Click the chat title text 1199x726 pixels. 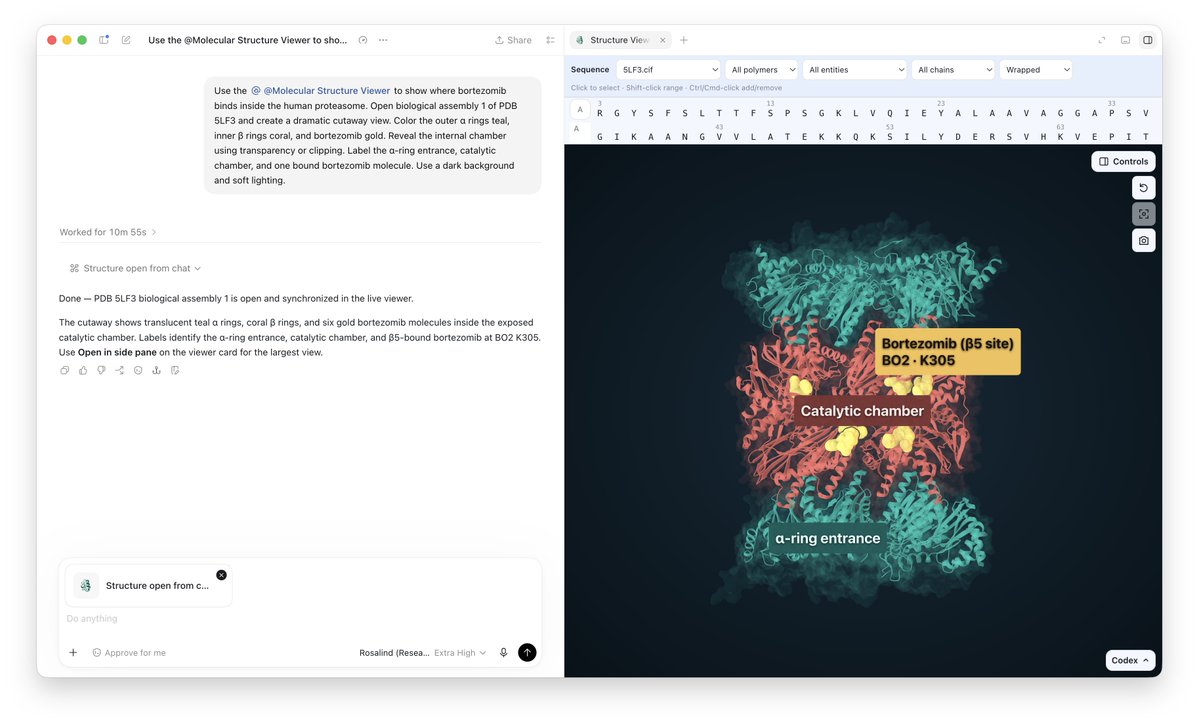[247, 40]
